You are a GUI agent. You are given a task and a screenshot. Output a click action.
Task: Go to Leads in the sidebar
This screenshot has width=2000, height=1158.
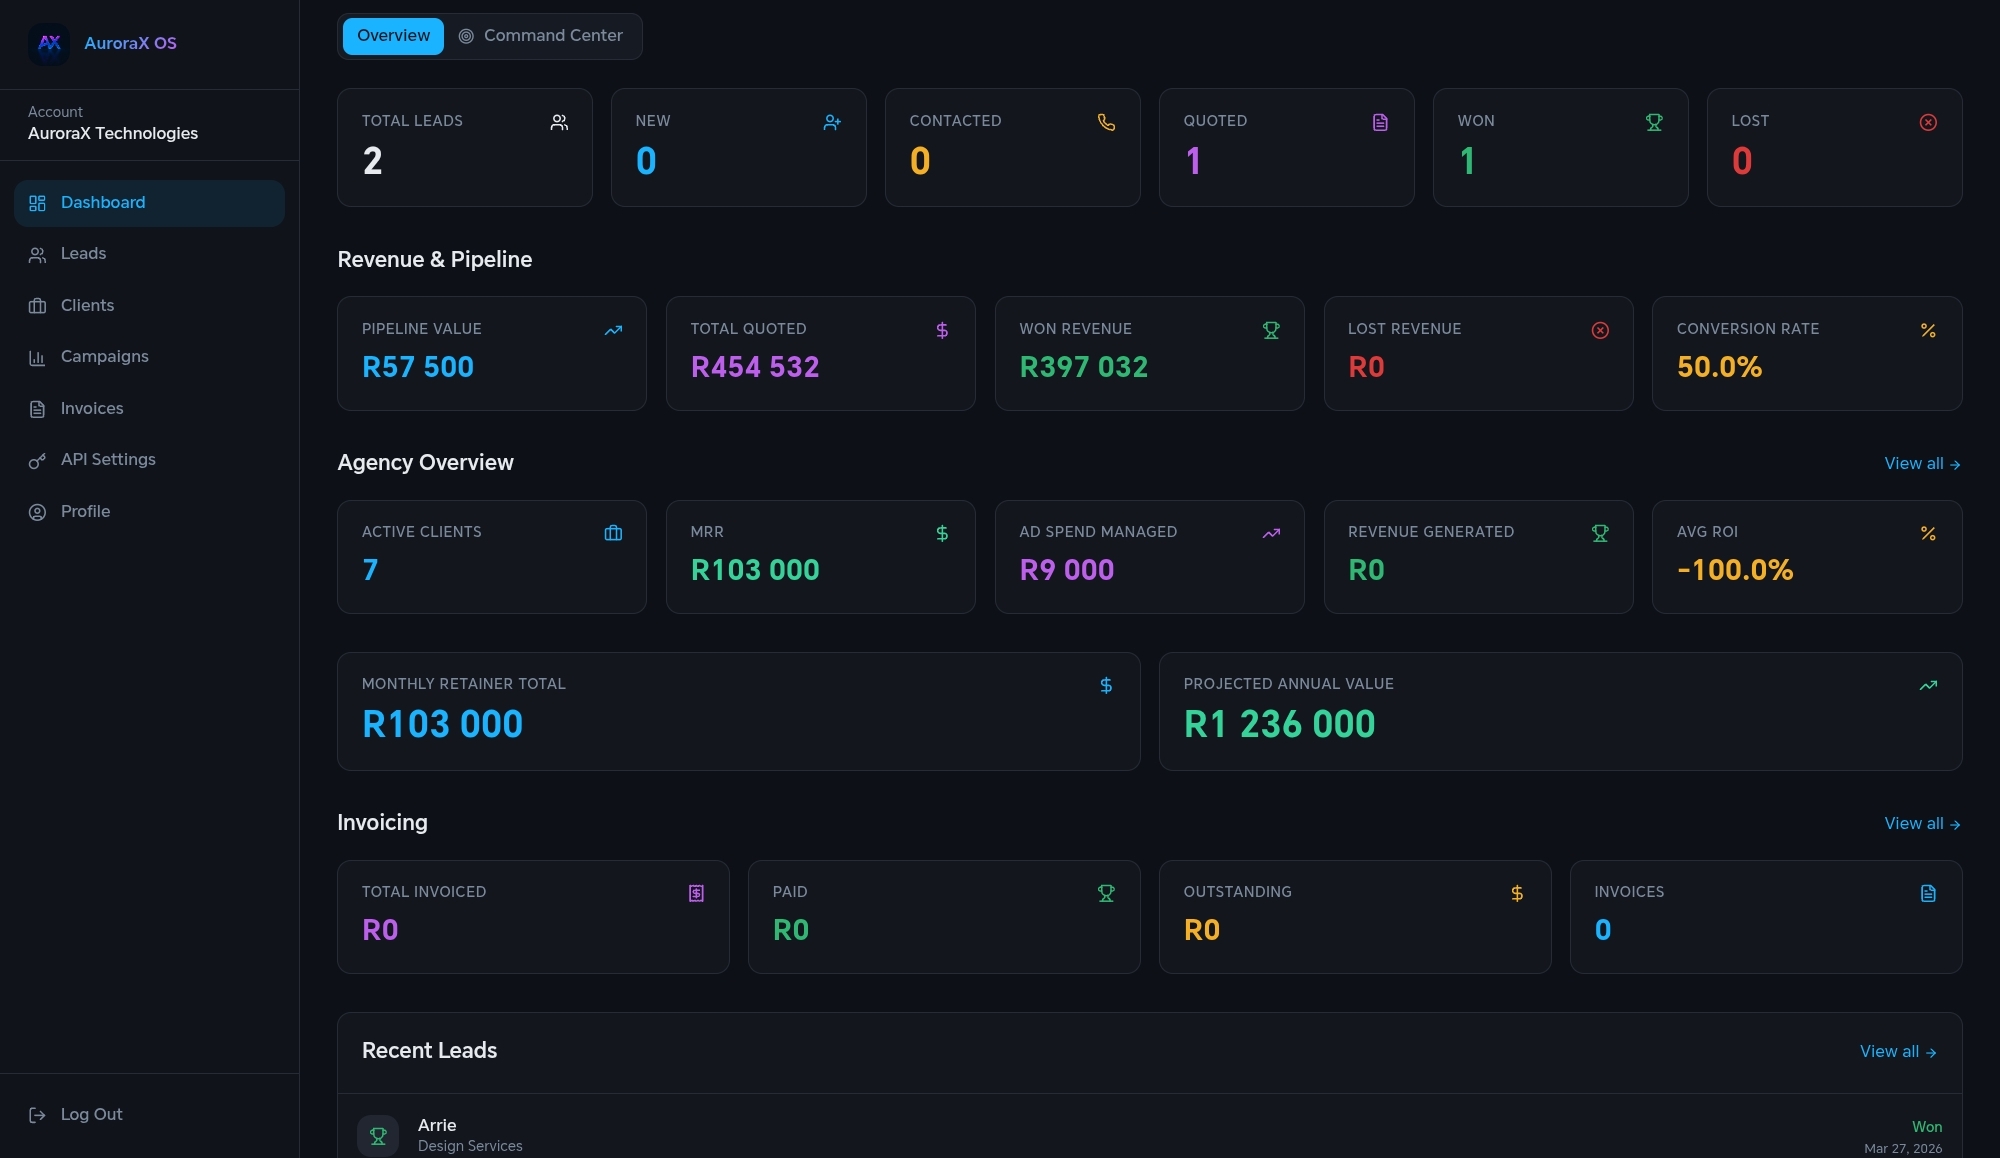(x=149, y=254)
